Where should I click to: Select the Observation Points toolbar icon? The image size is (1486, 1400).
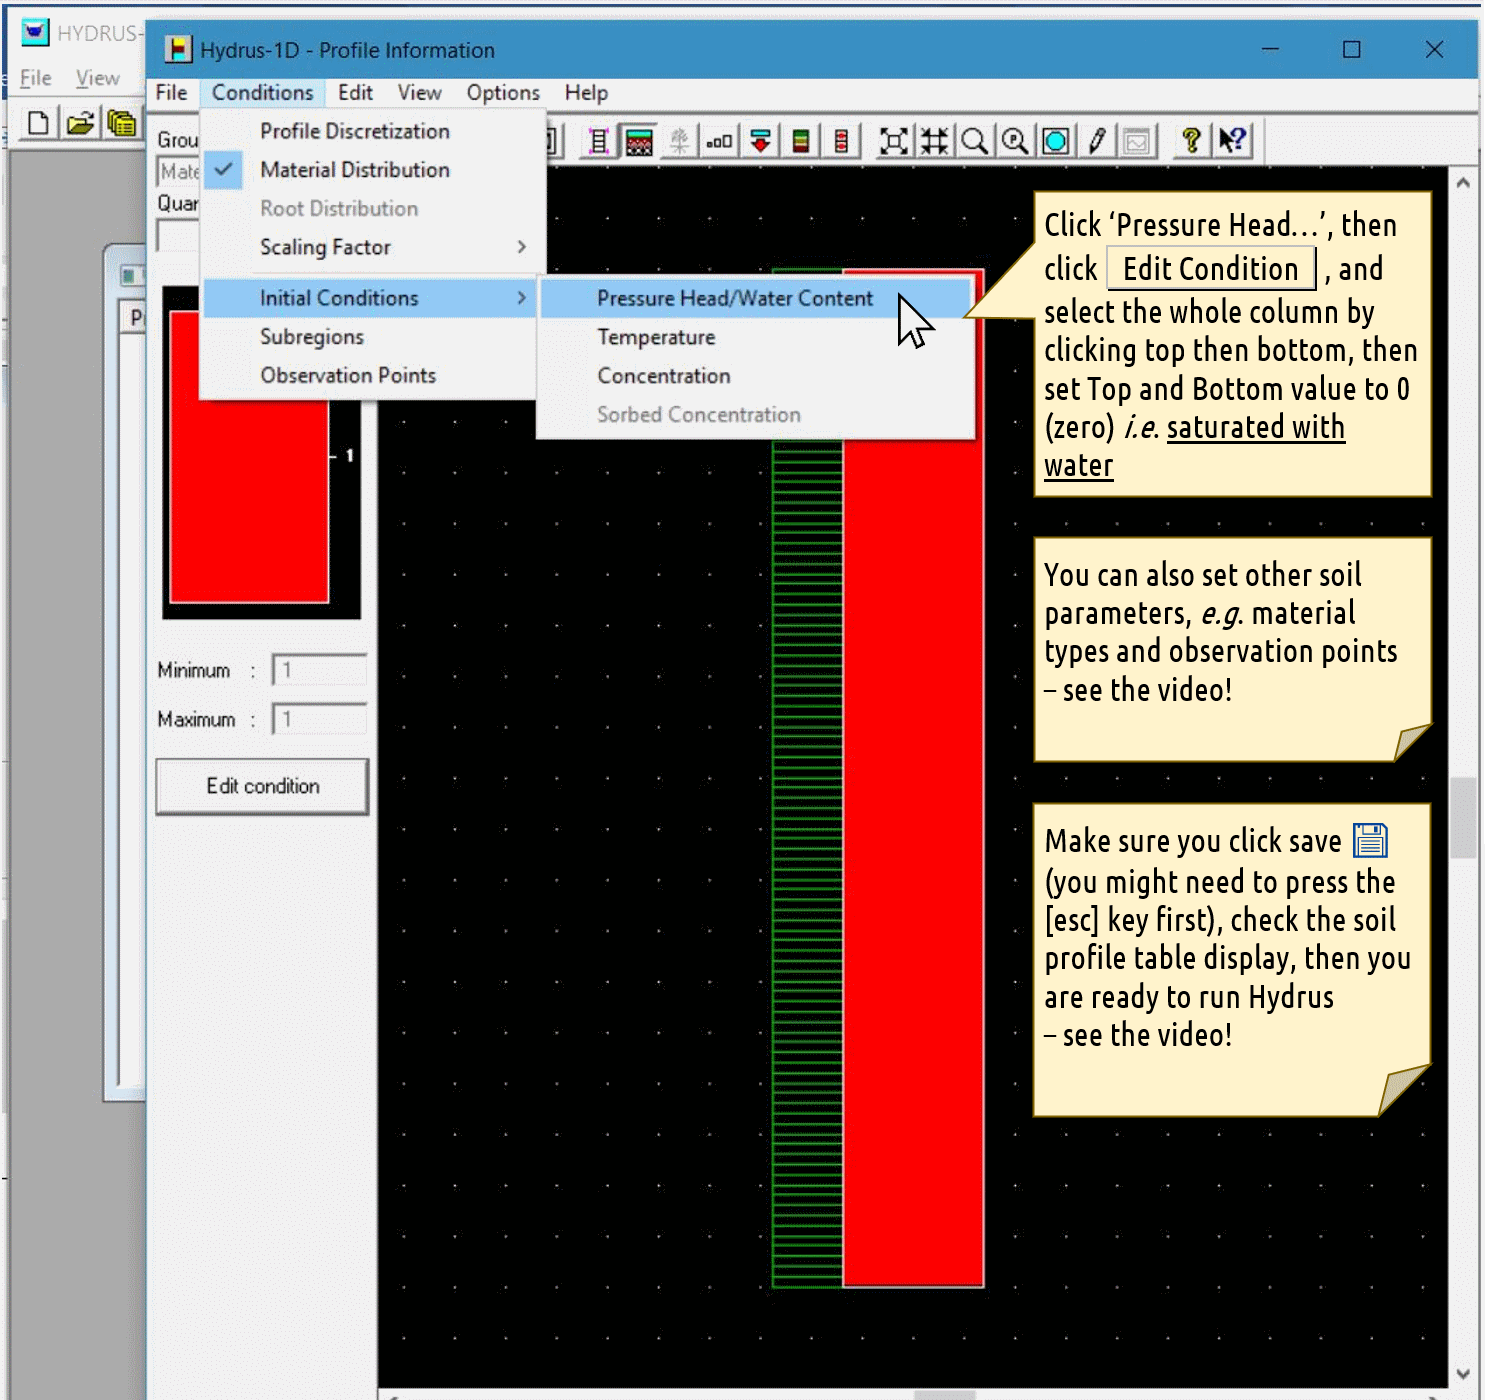click(x=842, y=141)
